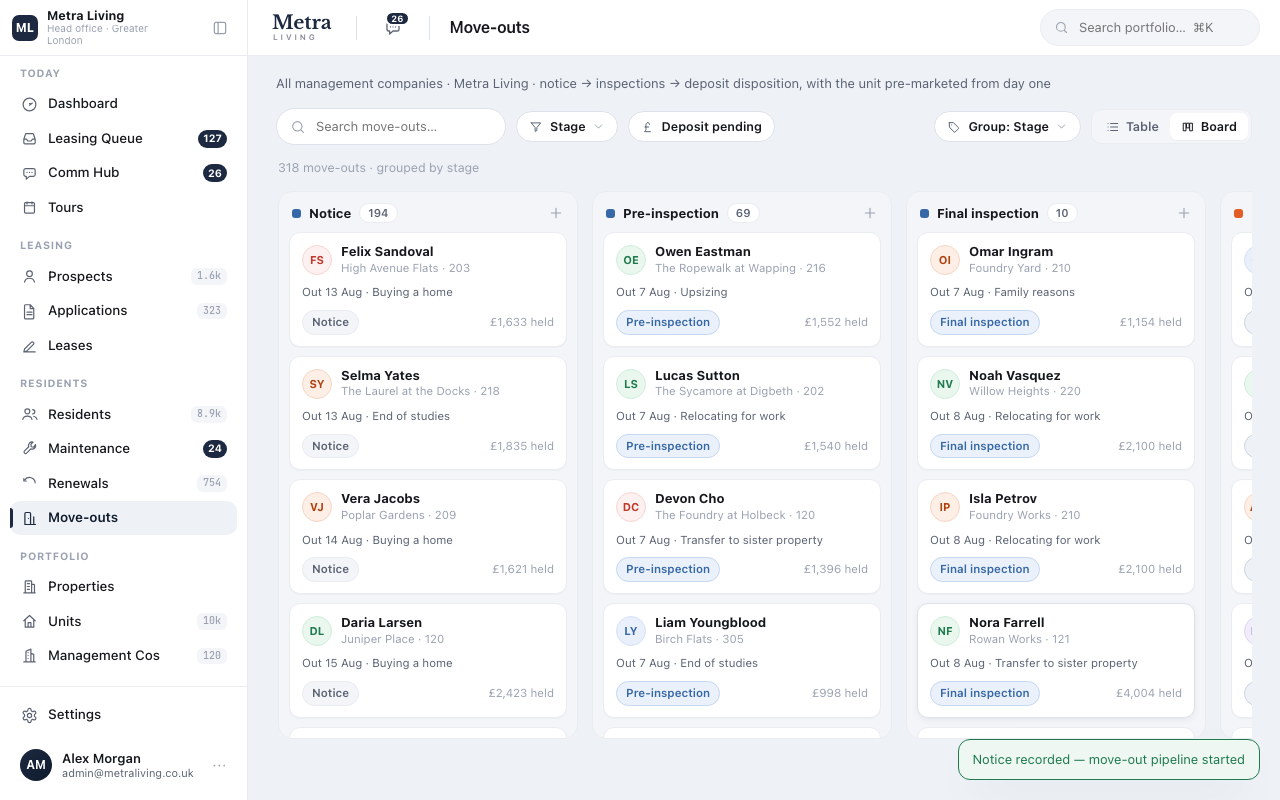Toggle the Deposit pending filter

(701, 127)
